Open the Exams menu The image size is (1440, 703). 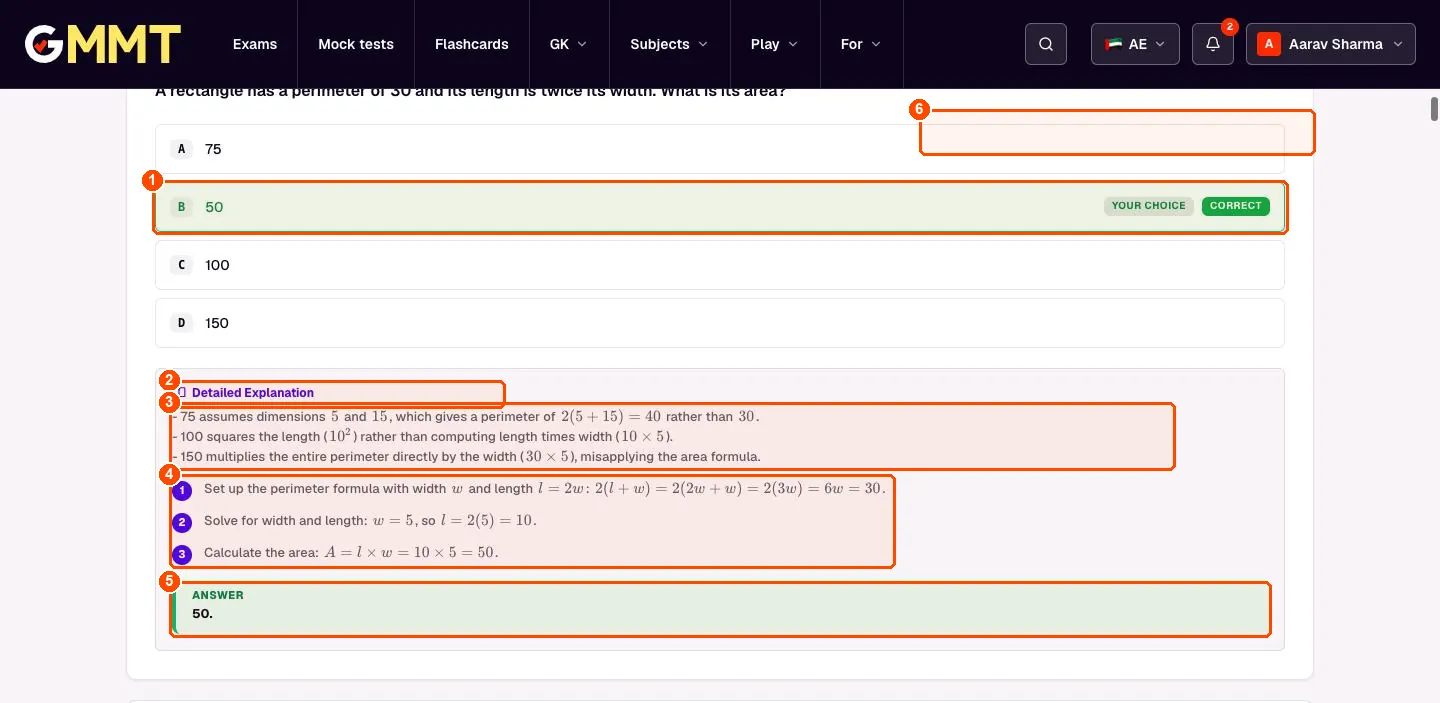(x=255, y=44)
